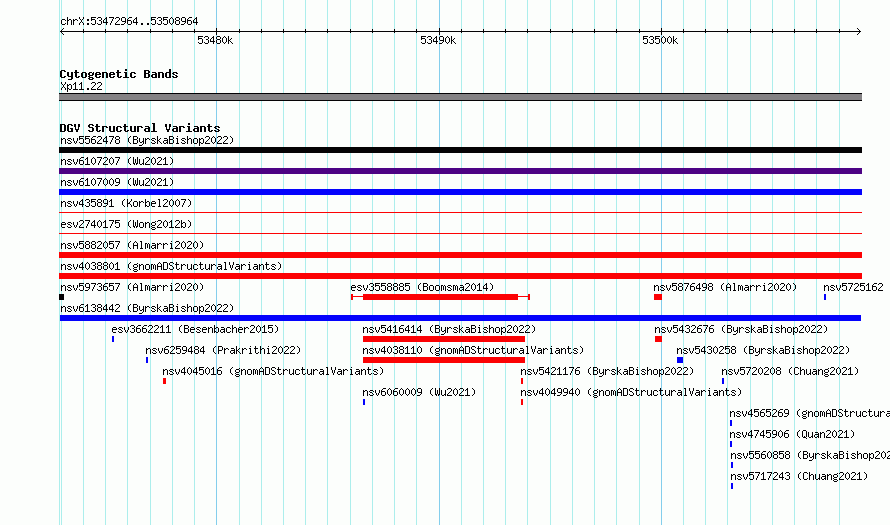Click the red esv3558885 Boomsma2014 bar

coord(440,297)
